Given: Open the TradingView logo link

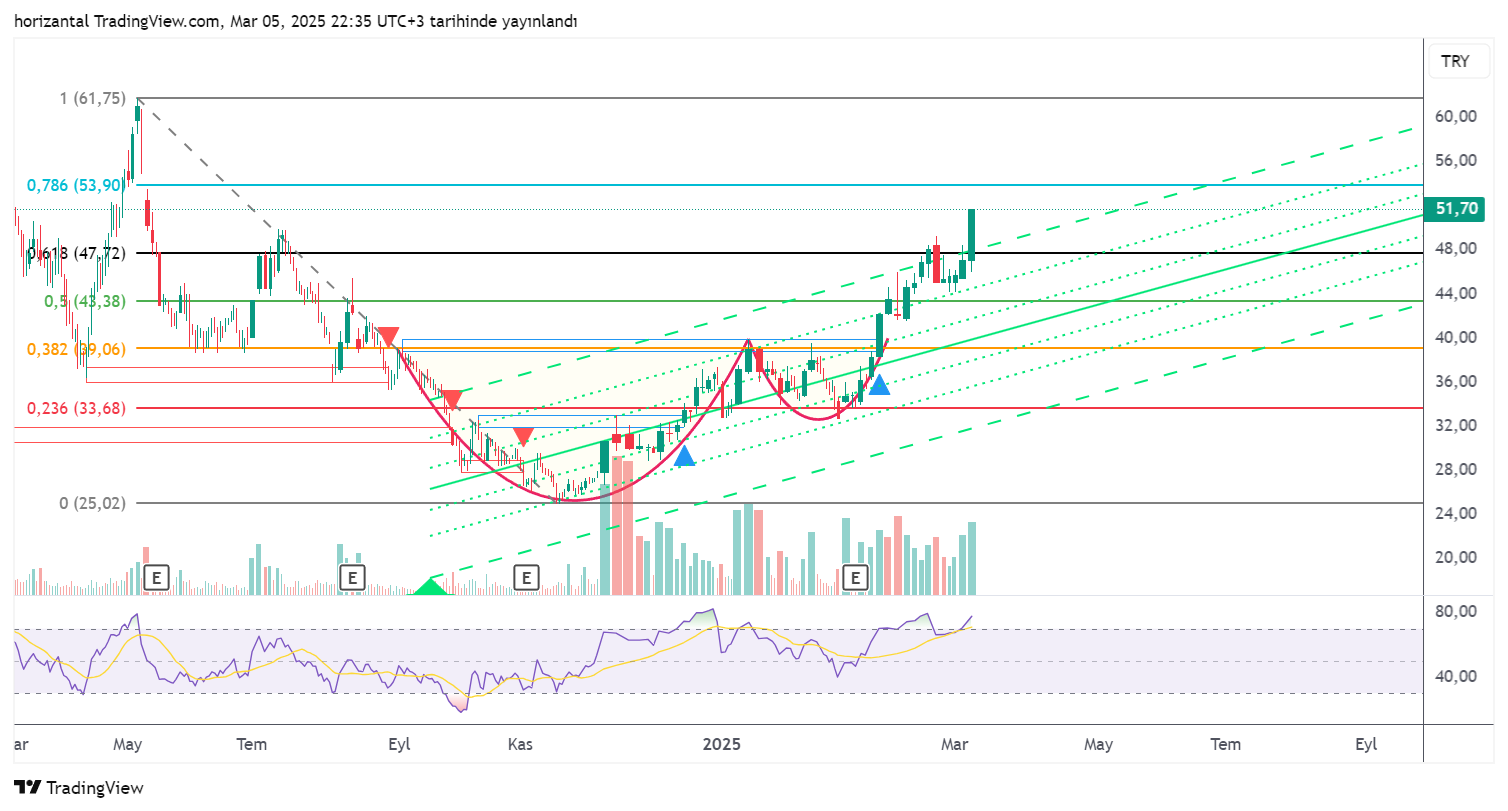Looking at the screenshot, I should (x=79, y=787).
